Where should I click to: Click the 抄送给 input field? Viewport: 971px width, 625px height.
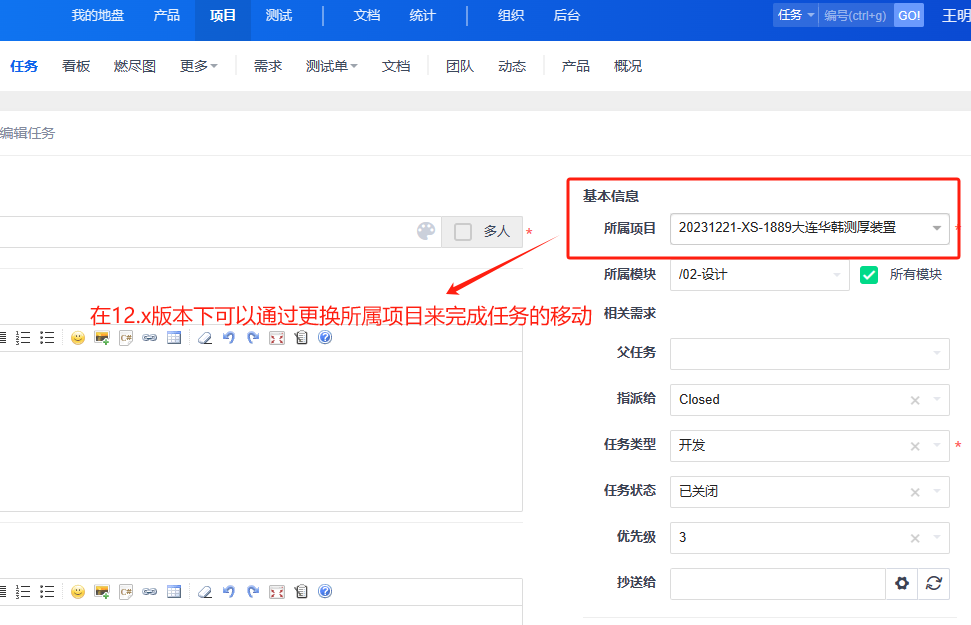(777, 583)
